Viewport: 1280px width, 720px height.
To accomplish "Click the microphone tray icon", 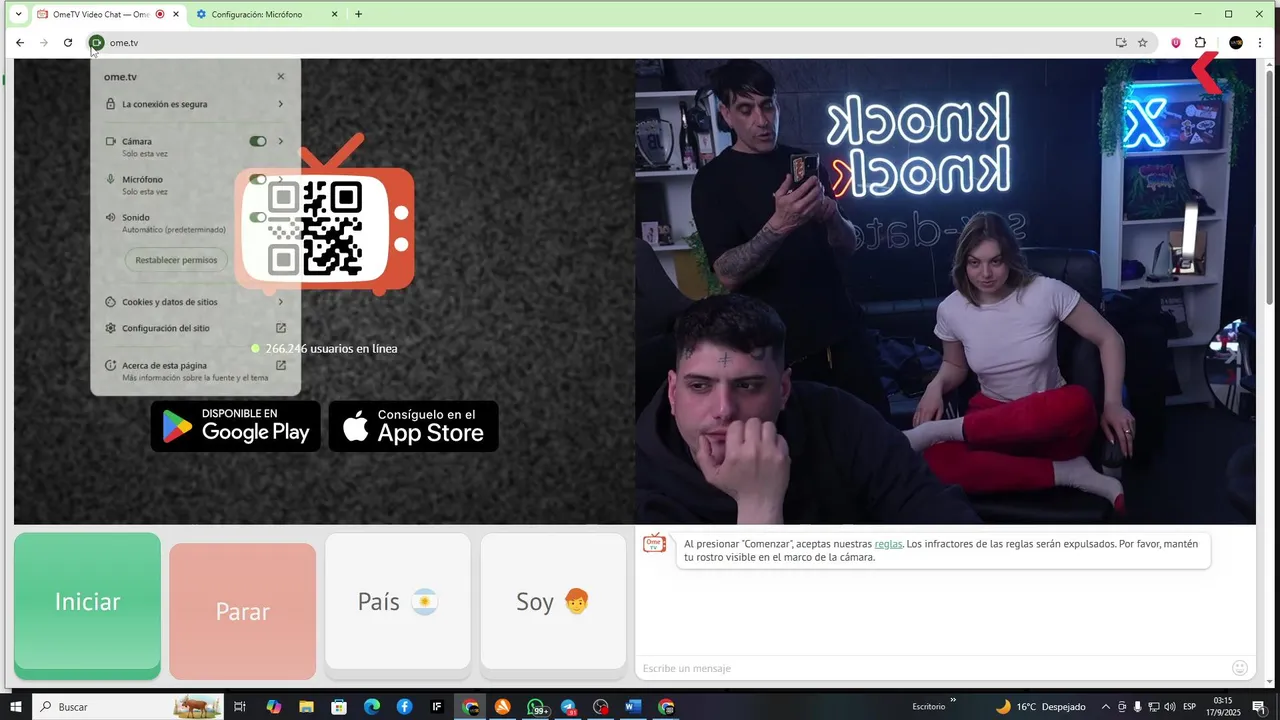I will 1137,707.
